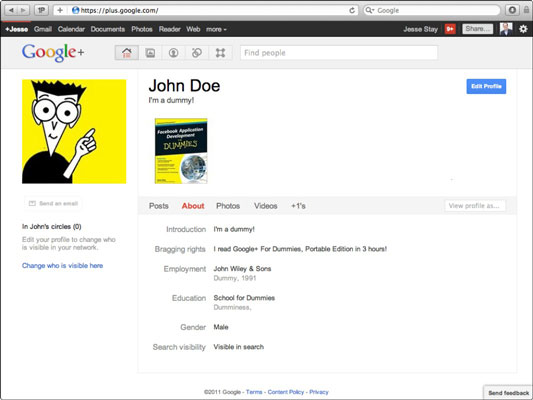The height and width of the screenshot is (400, 533).
Task: Click the John Doe name heading
Action: 184,86
